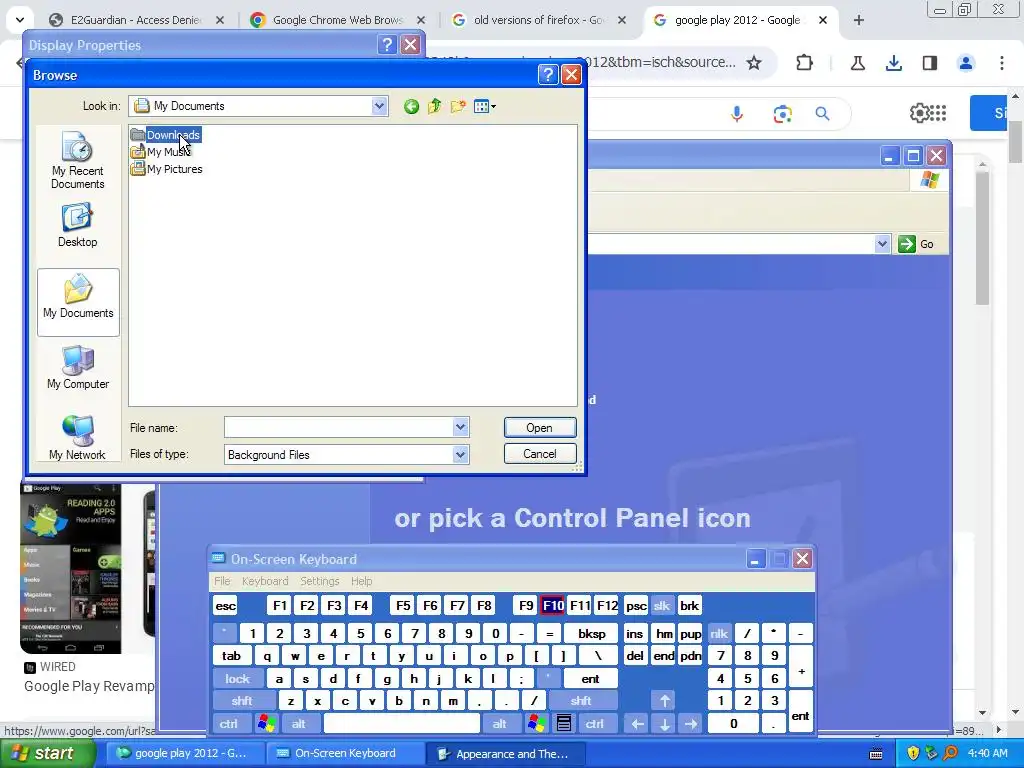This screenshot has width=1024, height=768.
Task: Go up one folder level in Browse dialog
Action: 434,106
